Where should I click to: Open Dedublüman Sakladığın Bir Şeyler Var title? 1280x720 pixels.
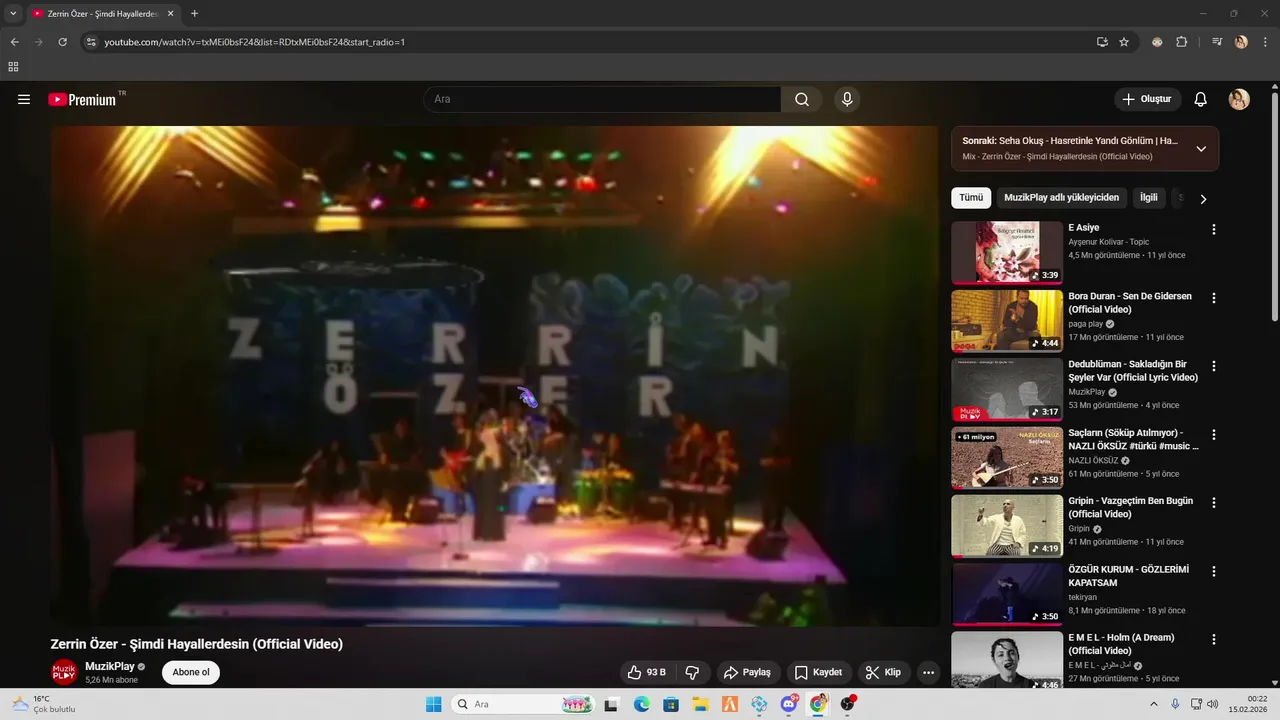(1133, 371)
